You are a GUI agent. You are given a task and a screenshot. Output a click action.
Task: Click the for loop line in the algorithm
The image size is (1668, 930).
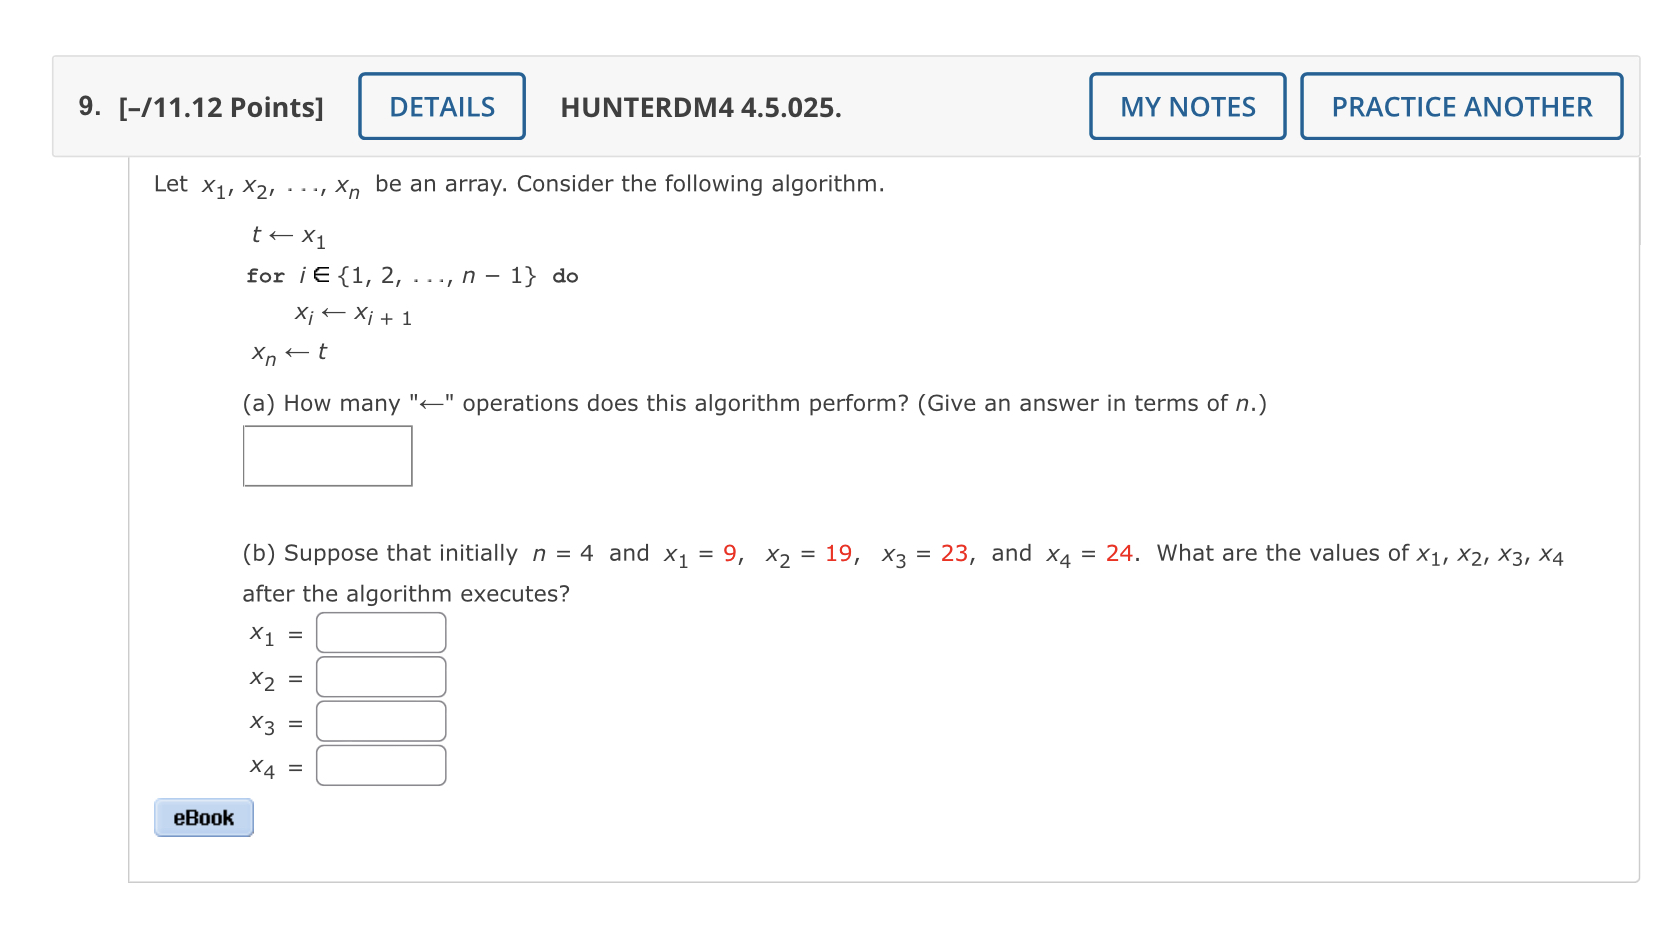tap(412, 275)
